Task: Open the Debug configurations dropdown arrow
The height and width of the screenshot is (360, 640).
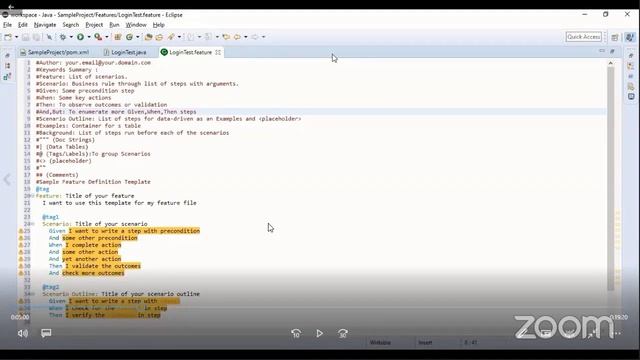Action: point(71,37)
